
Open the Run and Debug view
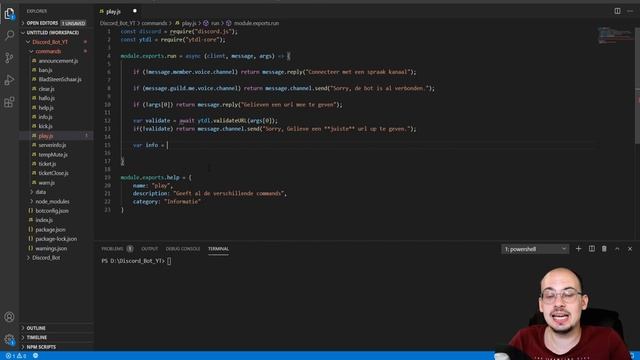pos(9,80)
